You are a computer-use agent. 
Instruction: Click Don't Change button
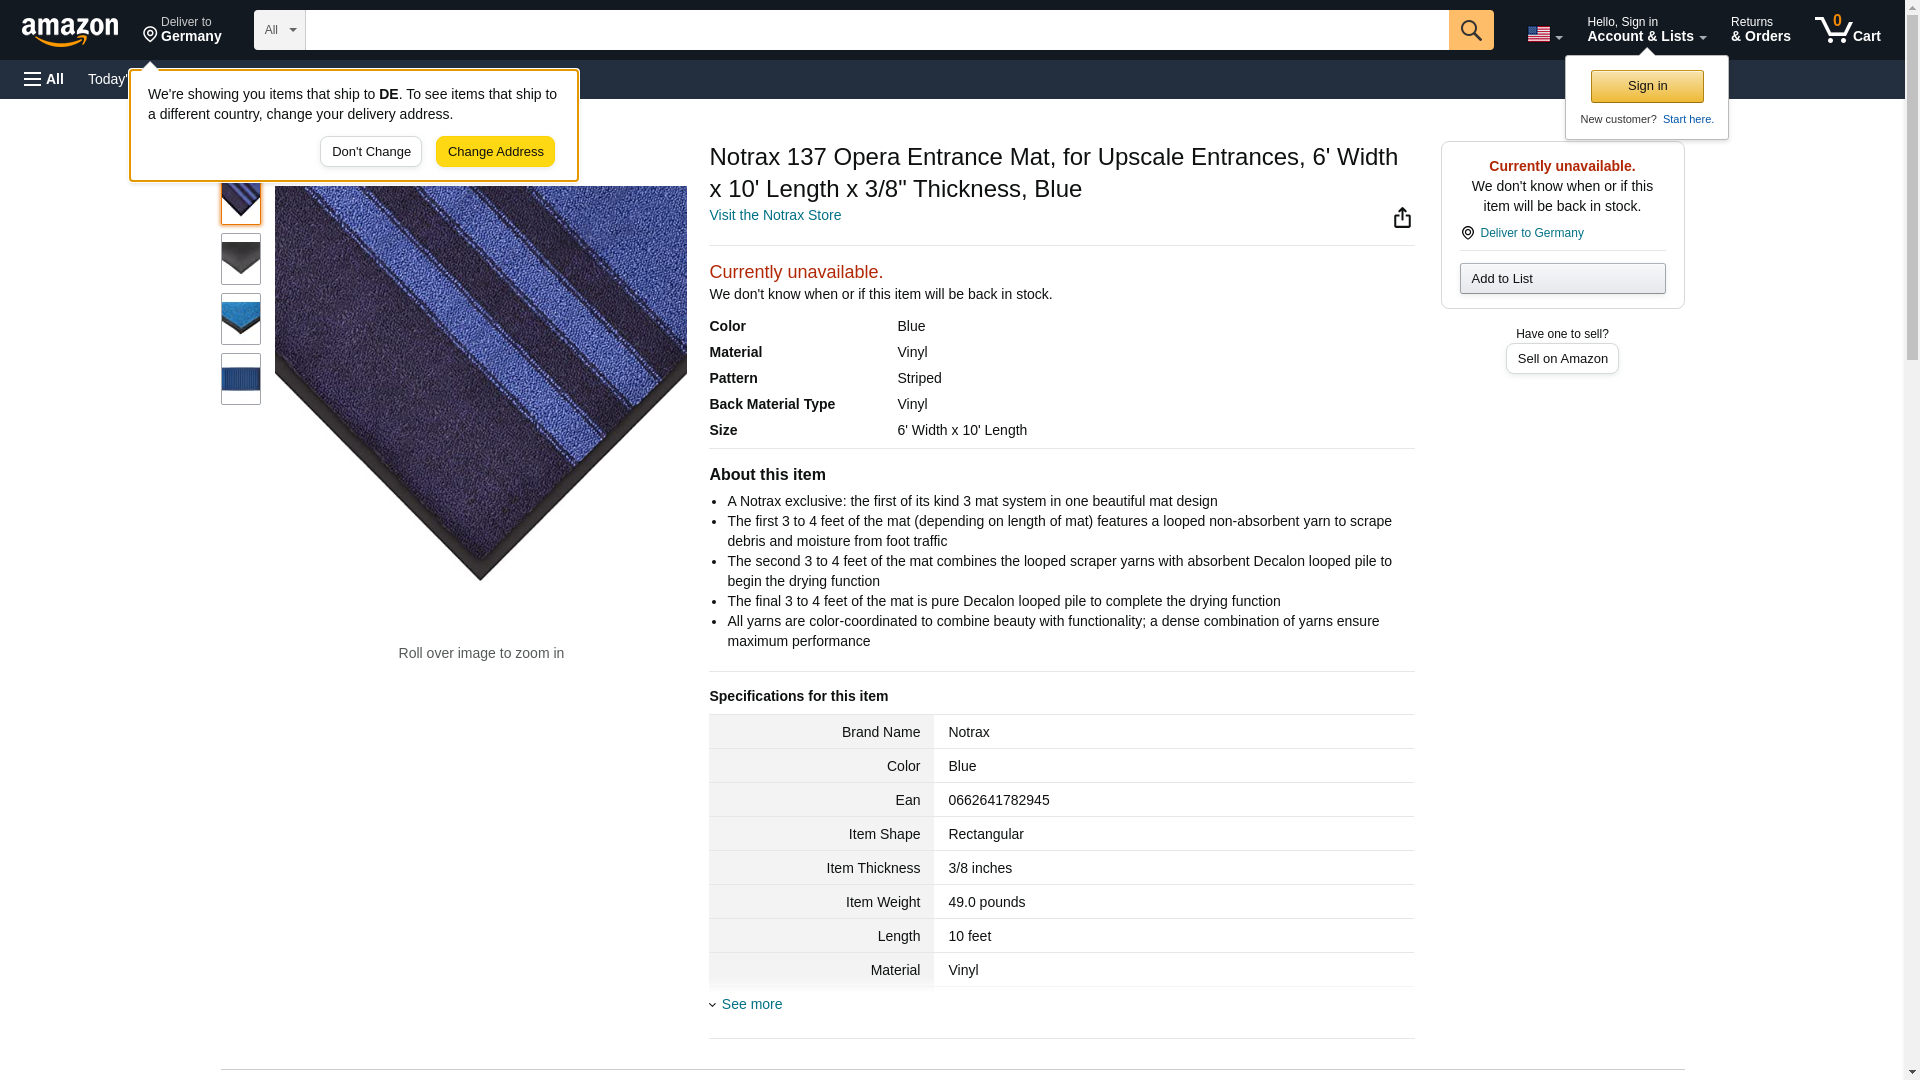[371, 152]
